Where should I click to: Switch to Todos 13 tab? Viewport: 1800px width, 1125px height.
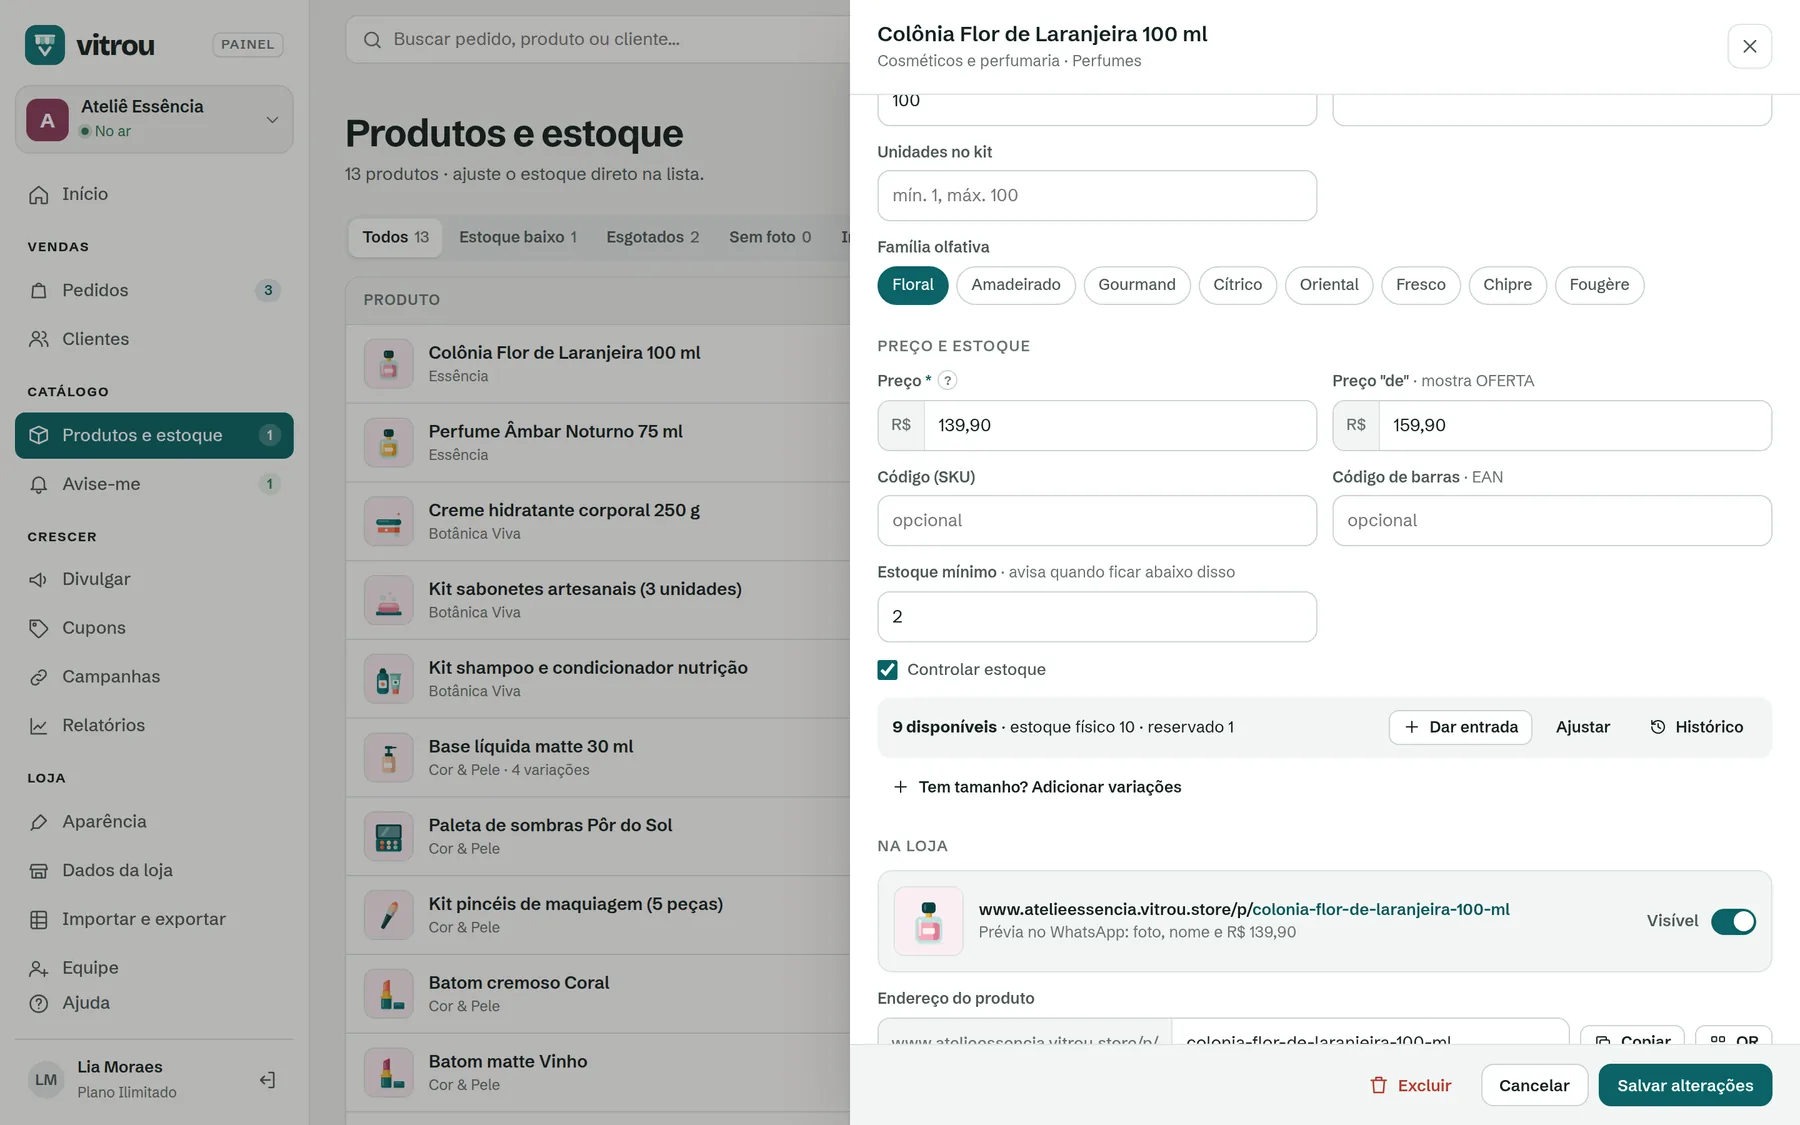point(395,237)
